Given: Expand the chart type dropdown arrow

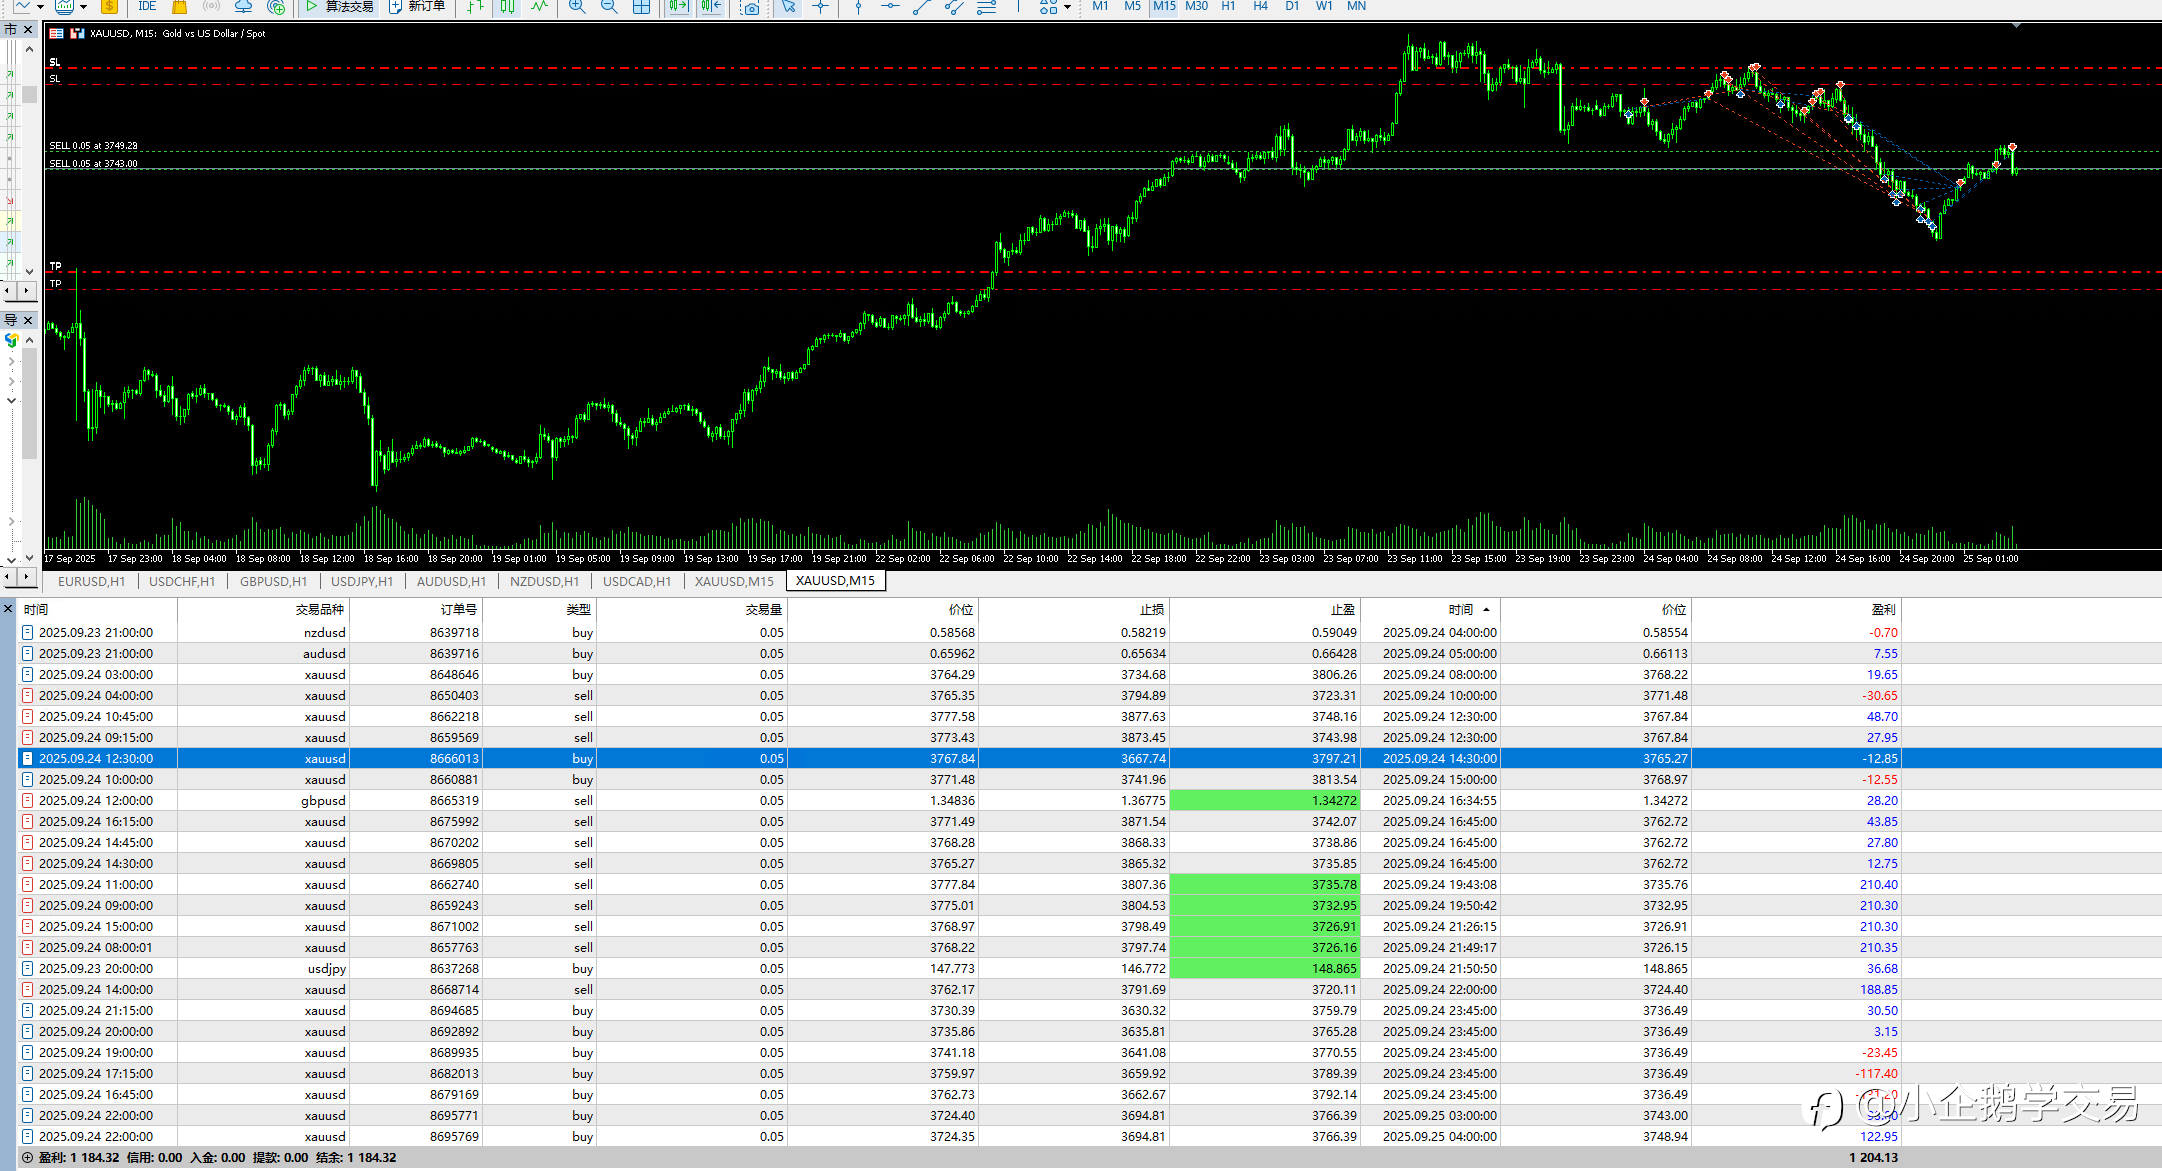Looking at the screenshot, I should coord(40,7).
